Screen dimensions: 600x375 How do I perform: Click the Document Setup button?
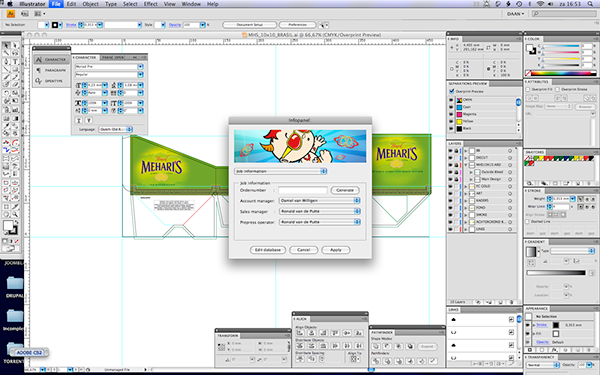[249, 24]
